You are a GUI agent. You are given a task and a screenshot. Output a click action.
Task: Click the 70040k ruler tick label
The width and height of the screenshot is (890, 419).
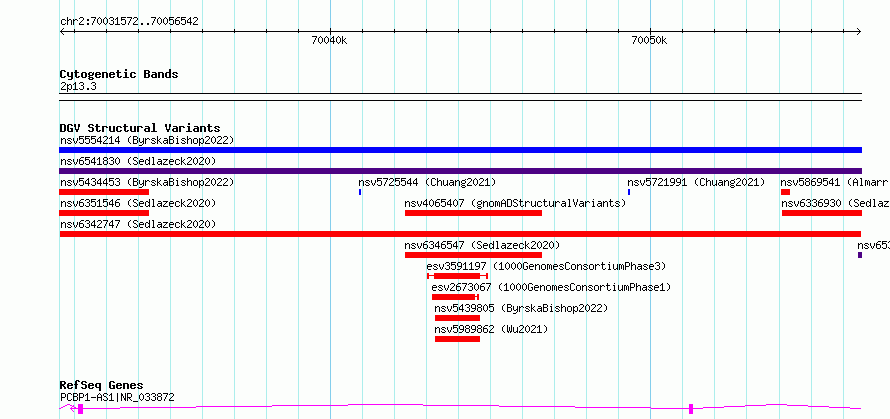click(329, 40)
